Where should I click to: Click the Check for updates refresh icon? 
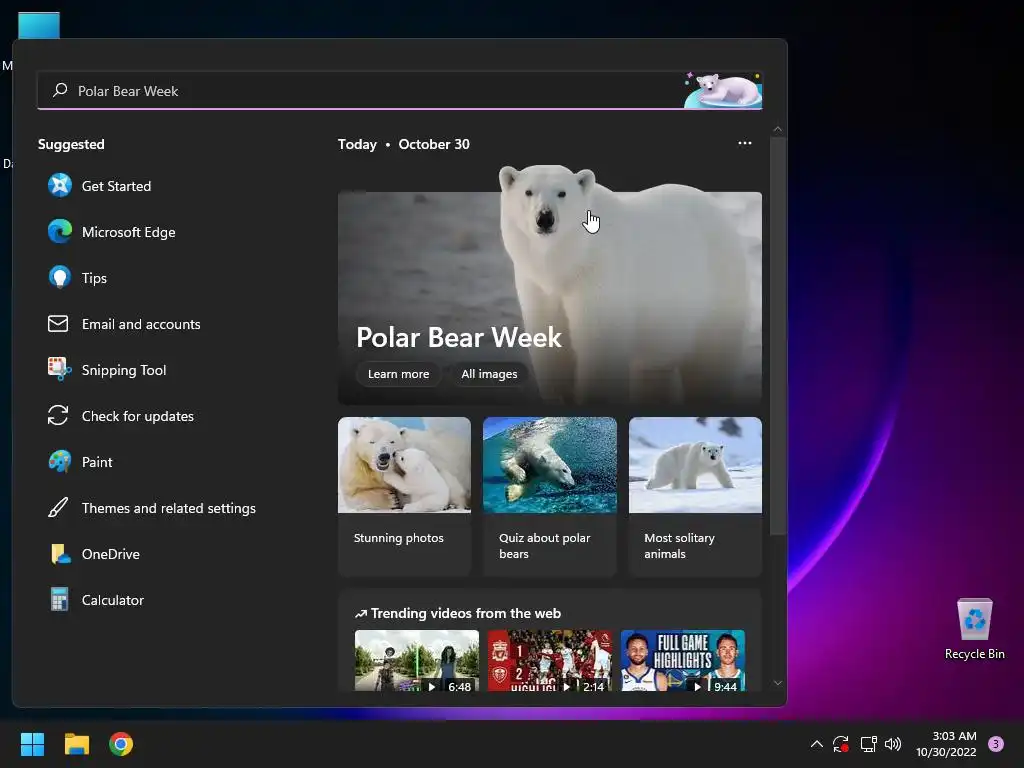(x=58, y=416)
